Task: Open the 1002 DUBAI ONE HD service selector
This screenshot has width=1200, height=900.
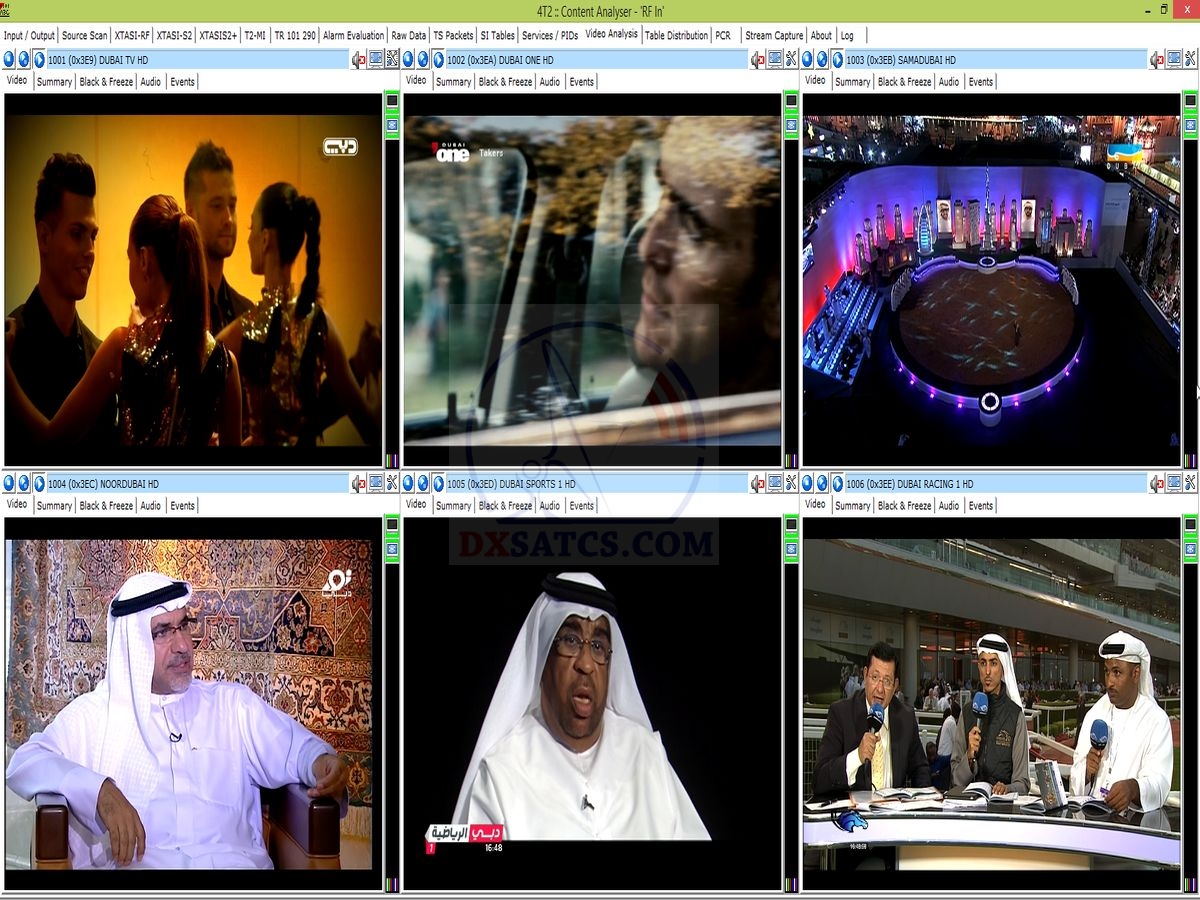Action: 597,60
